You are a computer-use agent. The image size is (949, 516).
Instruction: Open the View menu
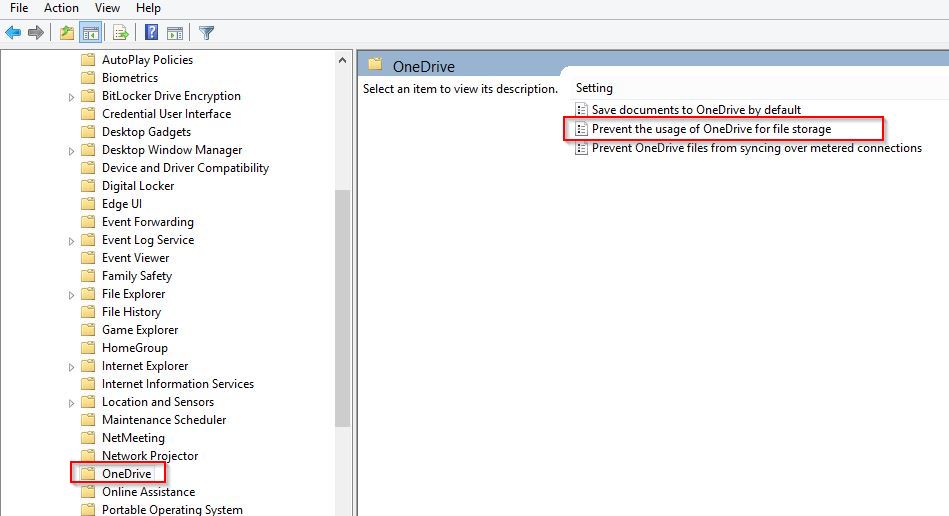click(107, 8)
